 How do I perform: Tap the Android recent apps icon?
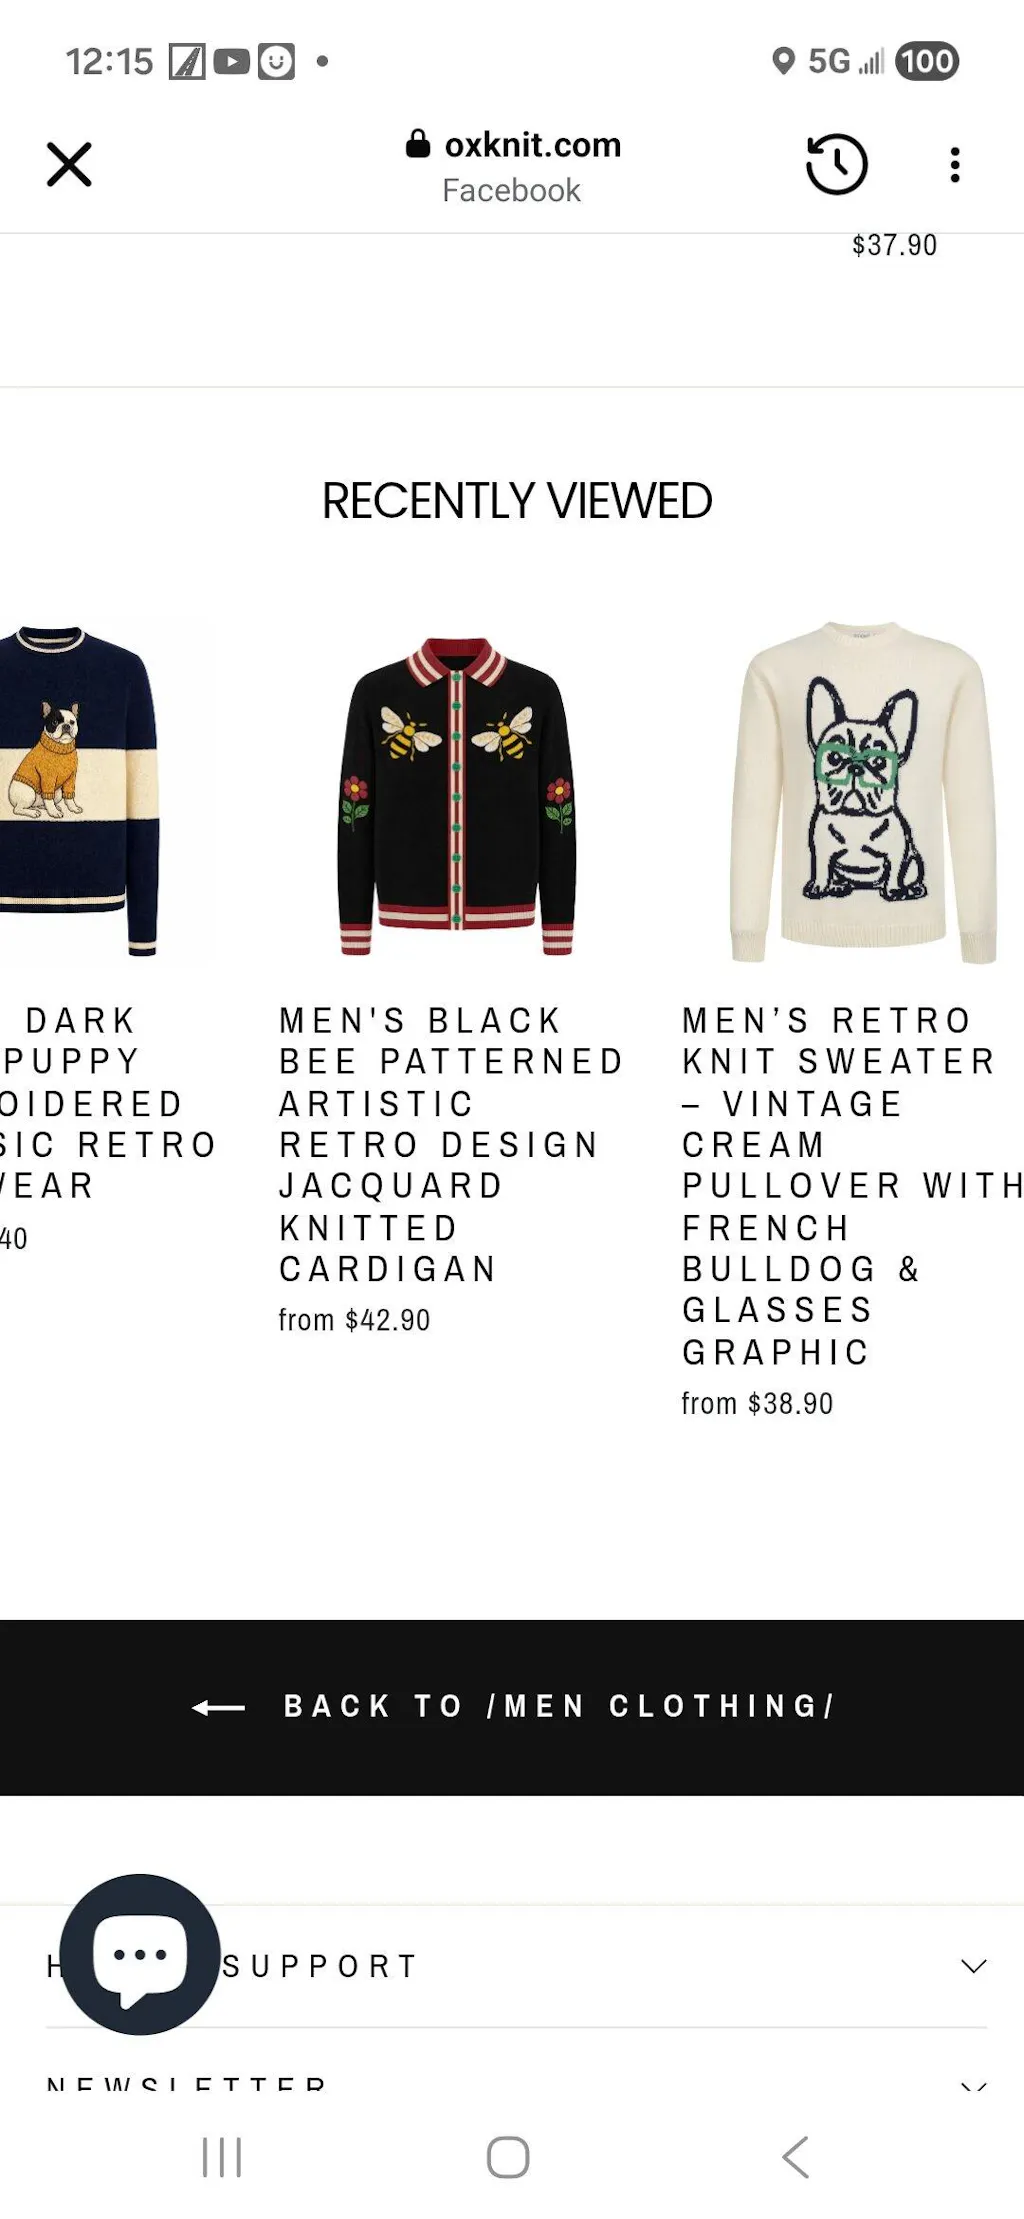click(x=221, y=2157)
